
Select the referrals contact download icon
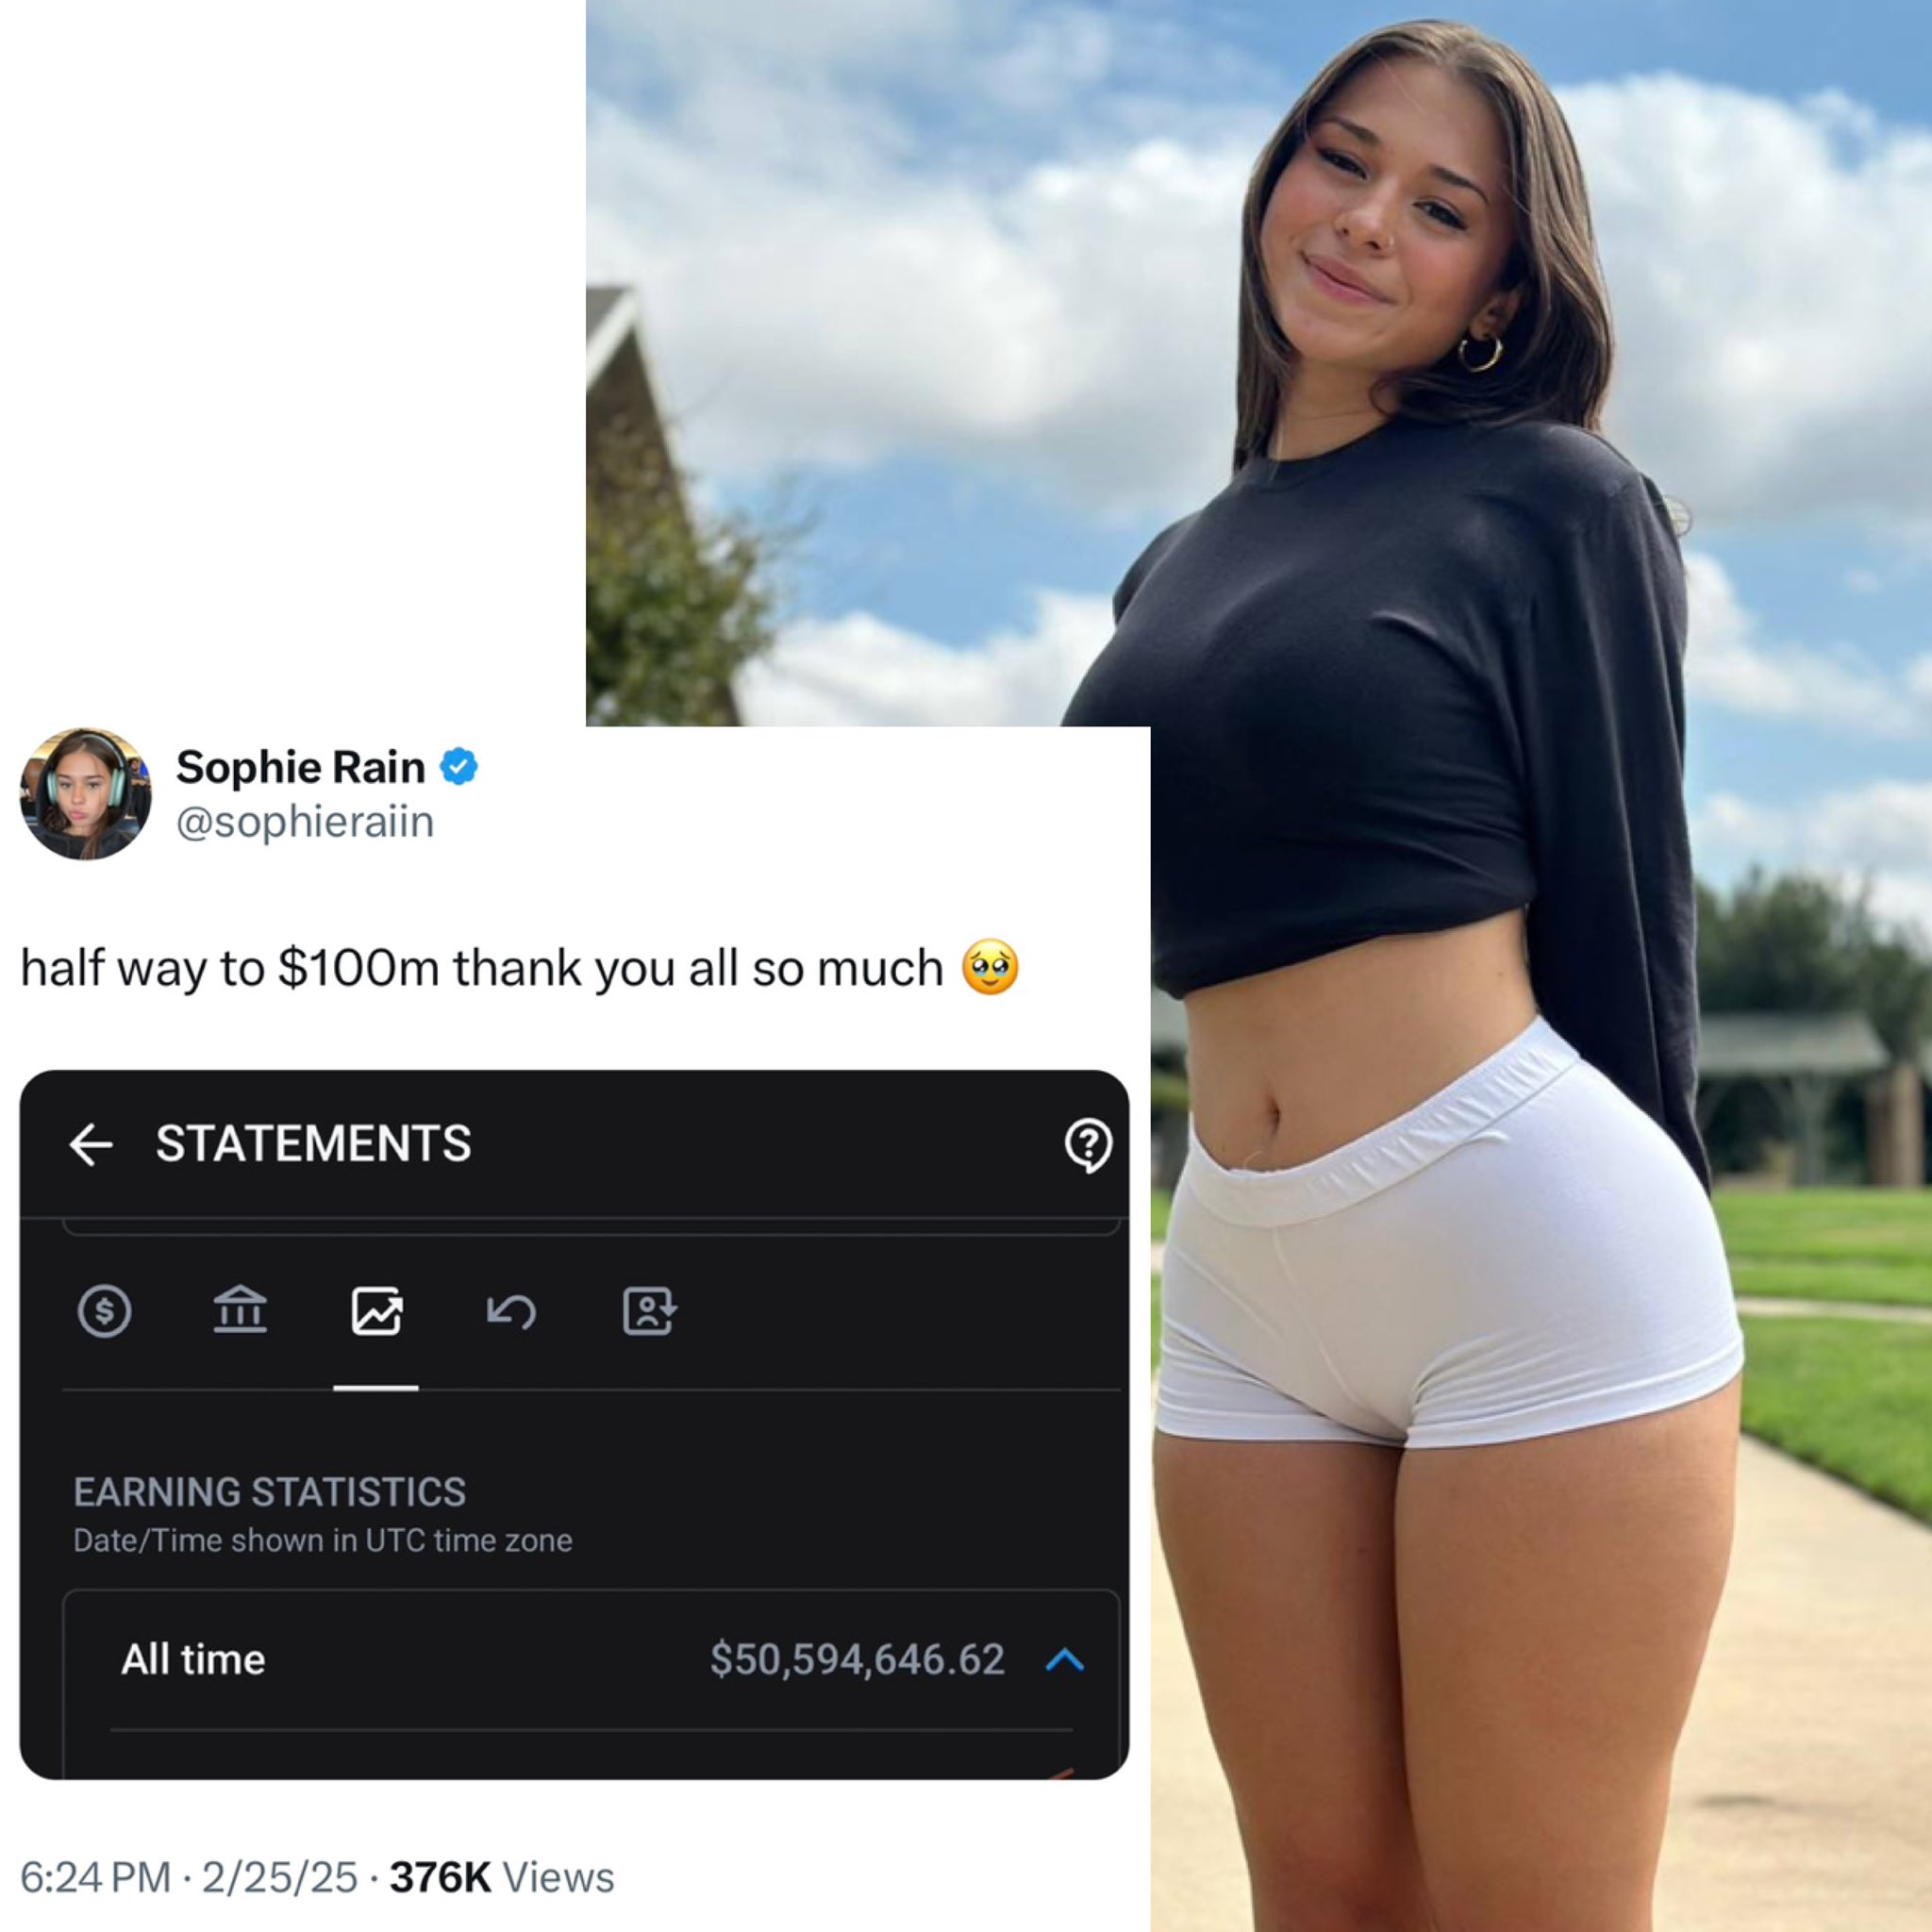[650, 1311]
